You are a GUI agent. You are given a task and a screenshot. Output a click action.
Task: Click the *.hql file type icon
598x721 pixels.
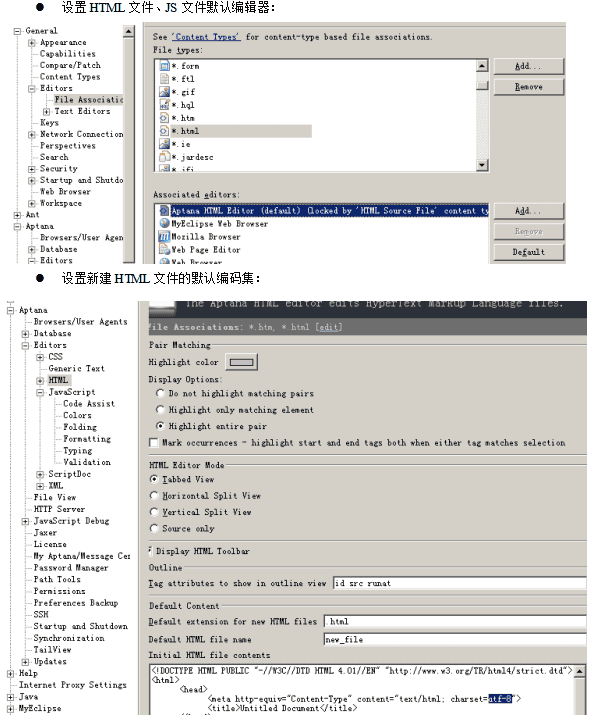[x=164, y=105]
